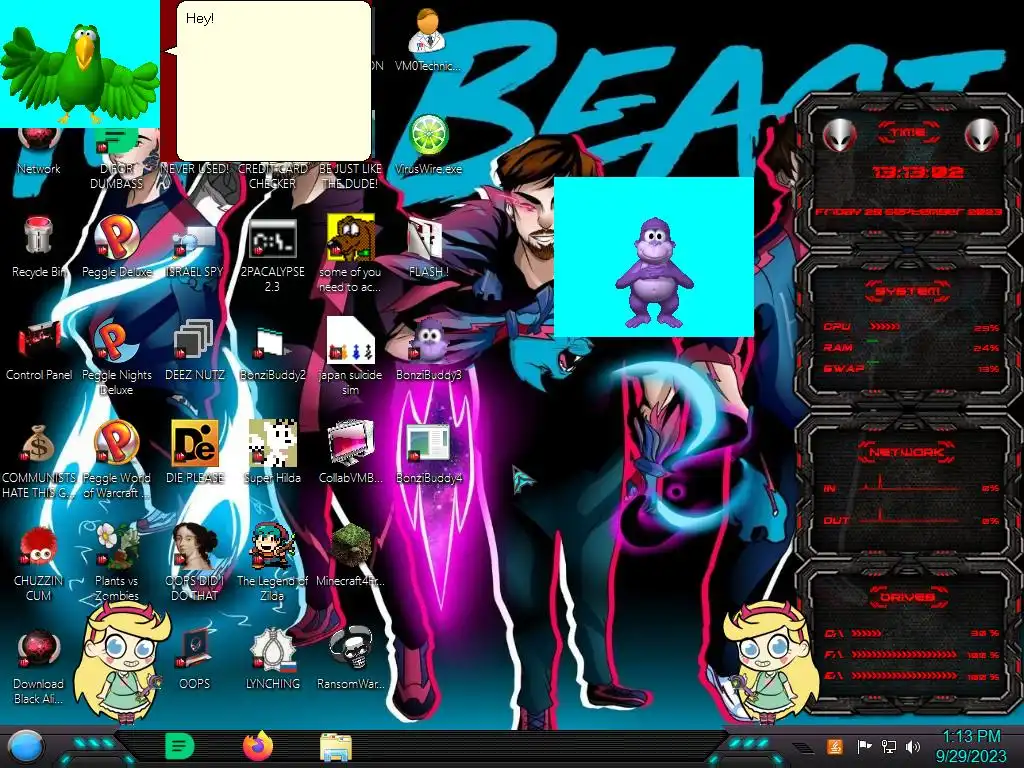Click the SWAP label in SYSTEM gadget

843,368
